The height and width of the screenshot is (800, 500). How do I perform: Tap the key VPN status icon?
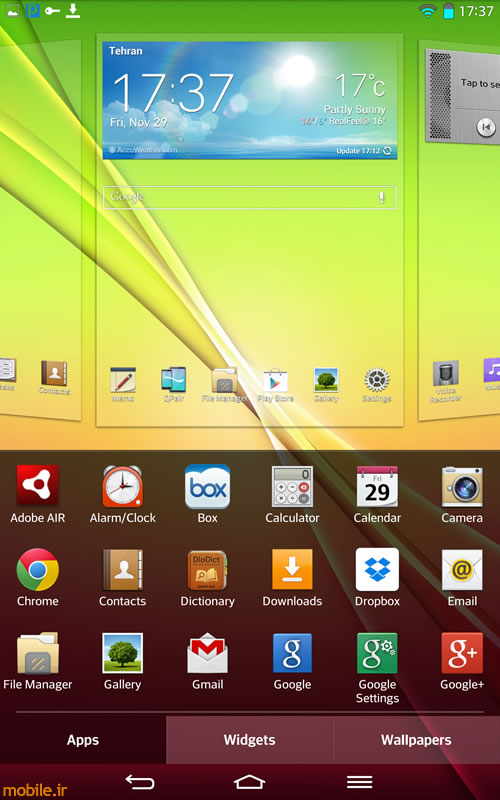[x=53, y=10]
